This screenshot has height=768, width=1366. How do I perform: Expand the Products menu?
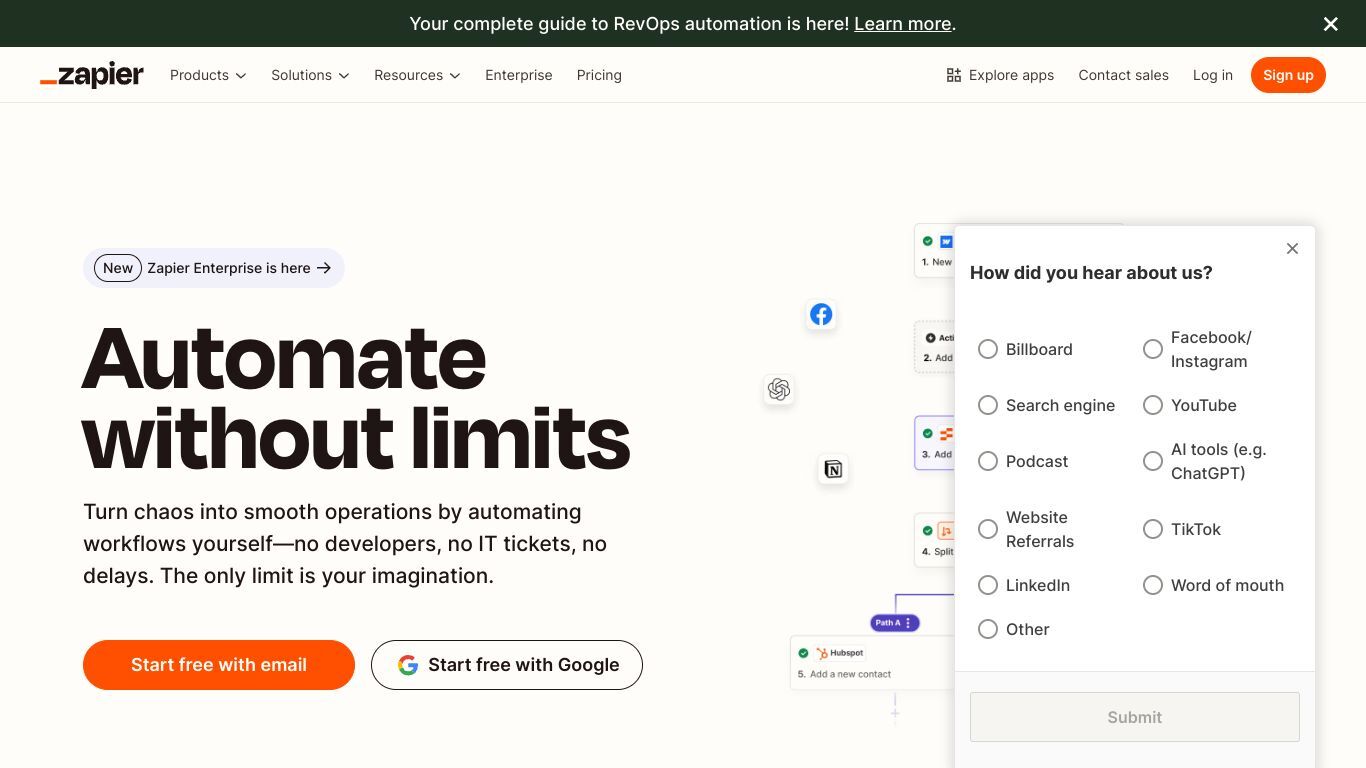[x=208, y=75]
